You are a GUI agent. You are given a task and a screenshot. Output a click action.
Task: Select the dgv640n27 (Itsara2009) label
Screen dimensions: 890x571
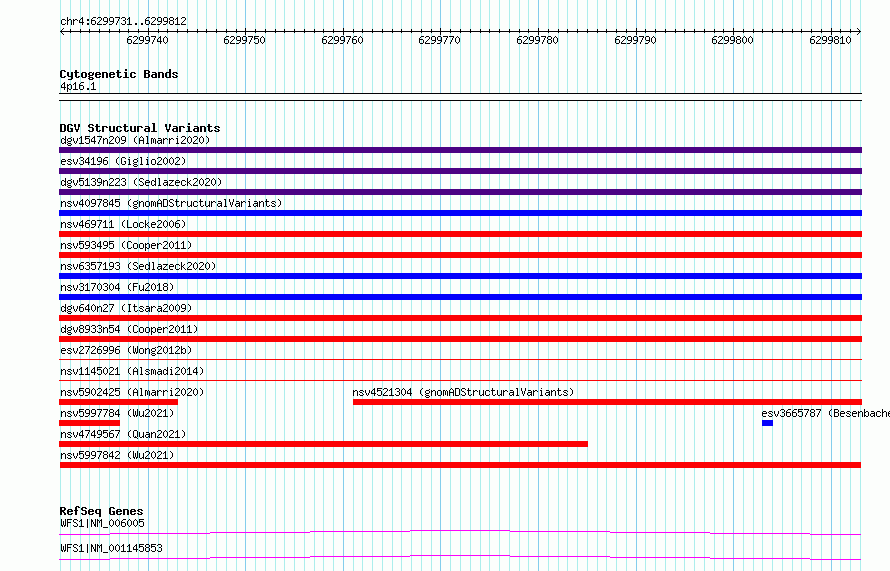126,308
